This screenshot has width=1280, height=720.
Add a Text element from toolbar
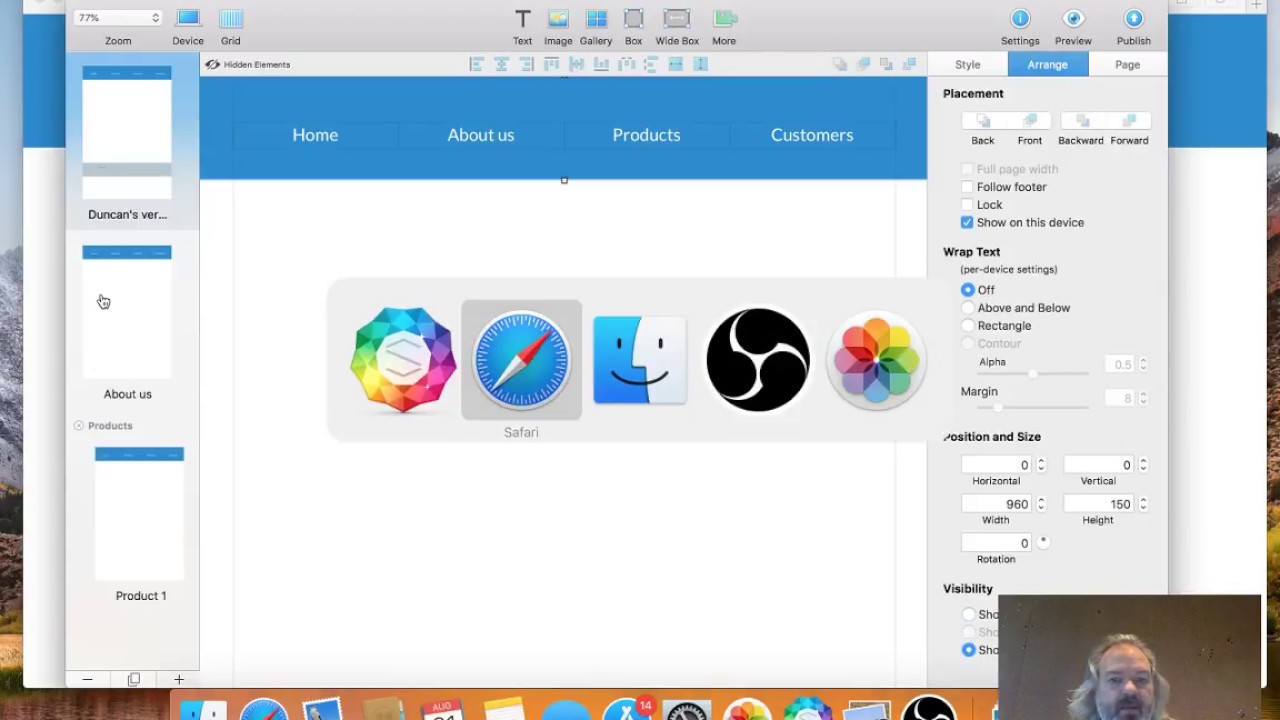point(522,19)
